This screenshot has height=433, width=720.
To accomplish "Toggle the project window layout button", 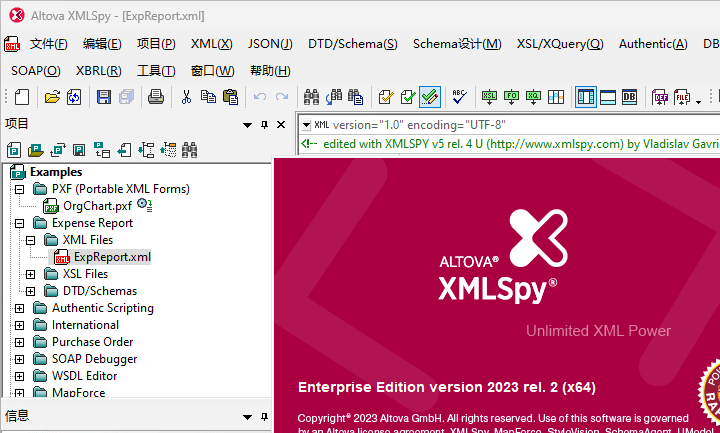I will coord(586,97).
